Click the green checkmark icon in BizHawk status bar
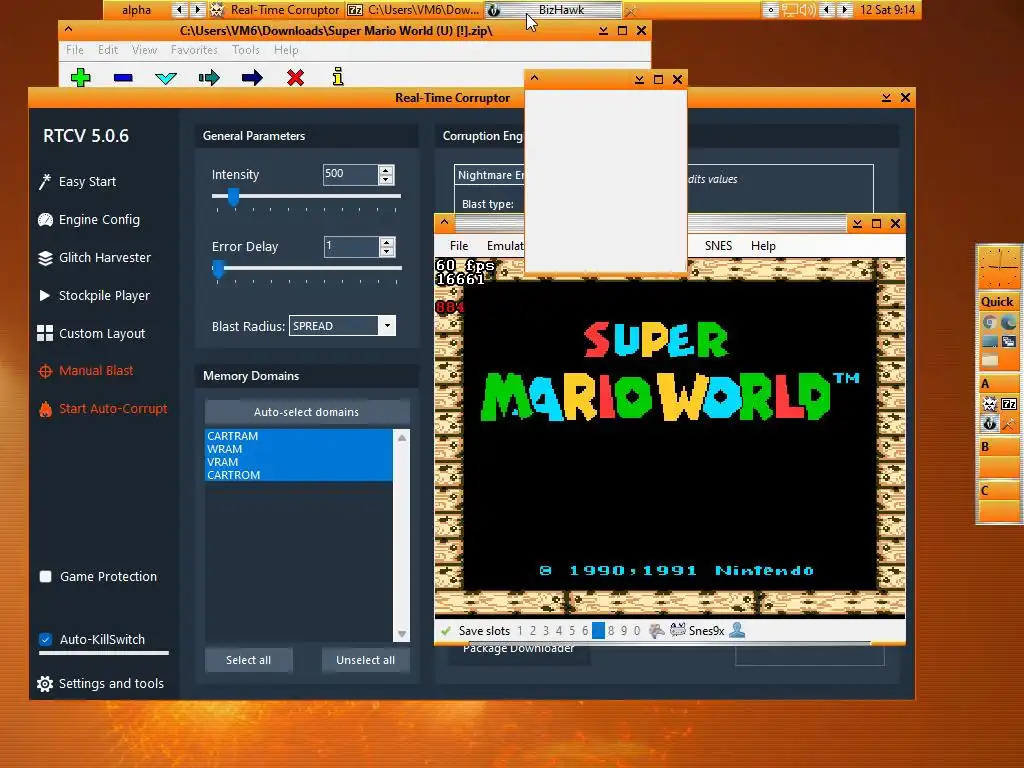This screenshot has height=768, width=1024. (446, 631)
